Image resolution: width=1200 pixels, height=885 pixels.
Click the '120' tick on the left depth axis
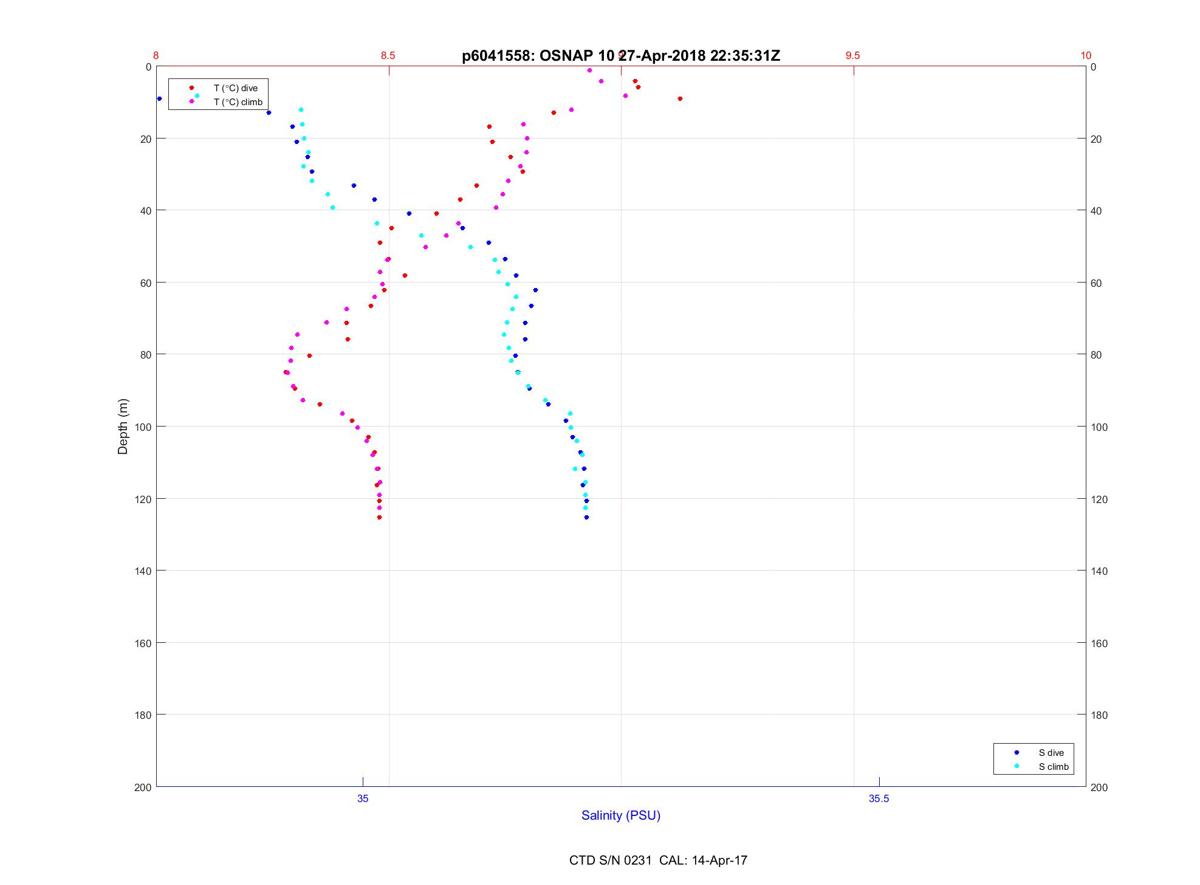[143, 499]
